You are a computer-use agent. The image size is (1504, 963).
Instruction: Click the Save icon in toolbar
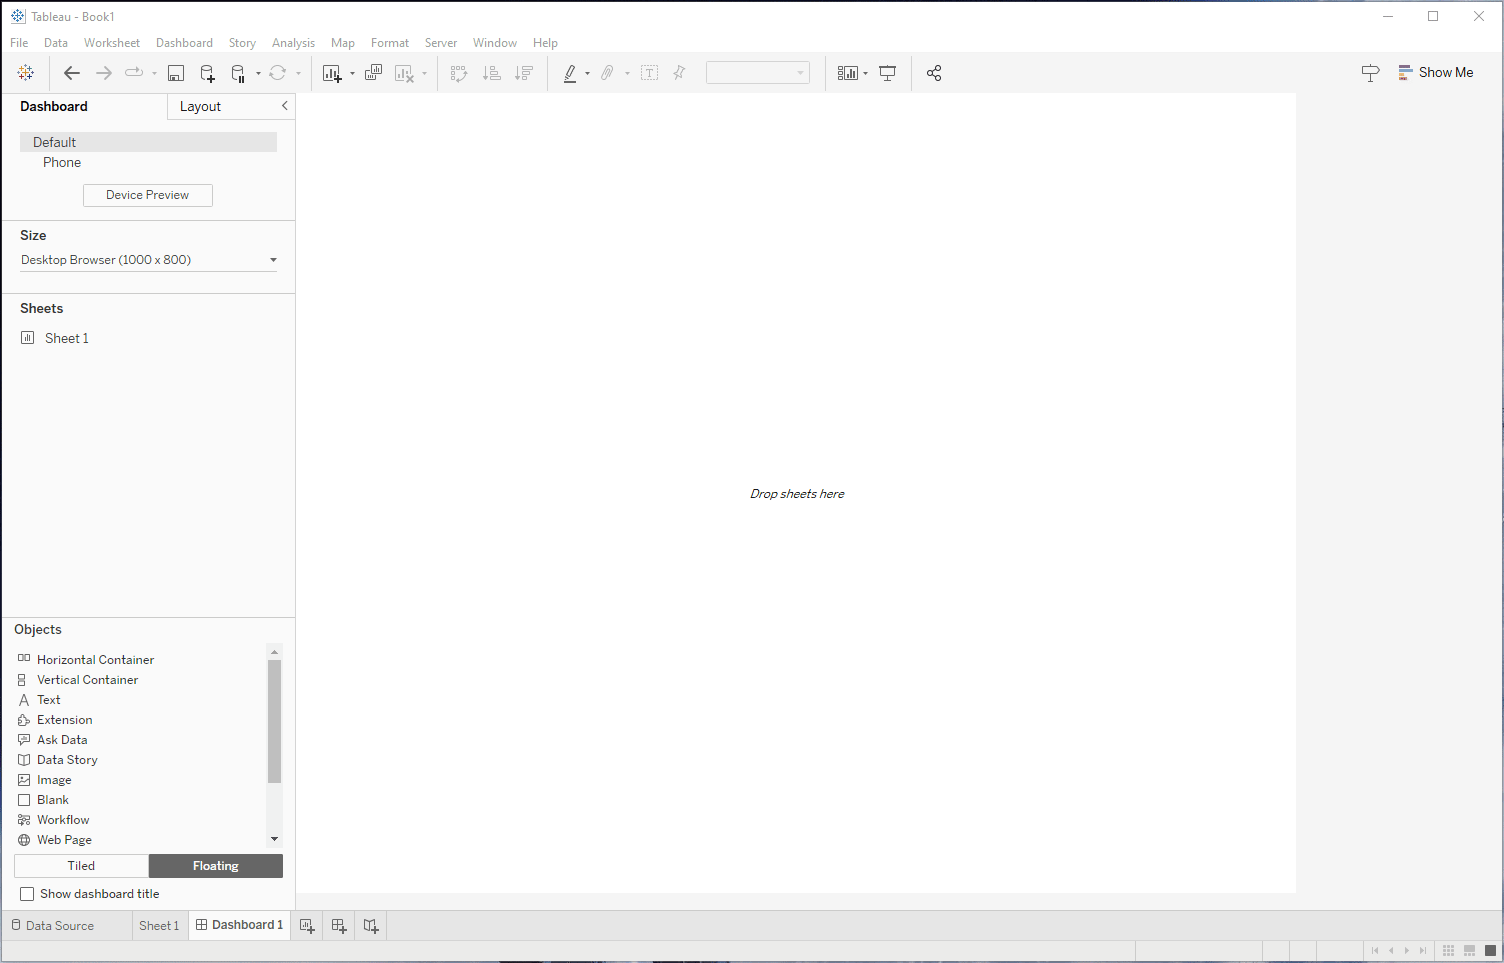[x=176, y=73]
